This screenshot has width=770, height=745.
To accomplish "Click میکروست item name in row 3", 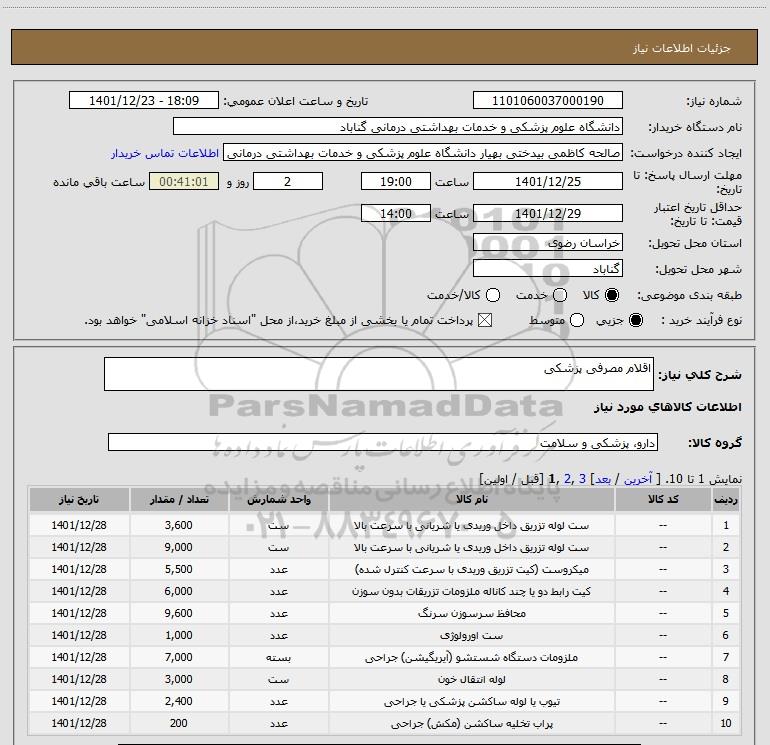I will tap(471, 569).
